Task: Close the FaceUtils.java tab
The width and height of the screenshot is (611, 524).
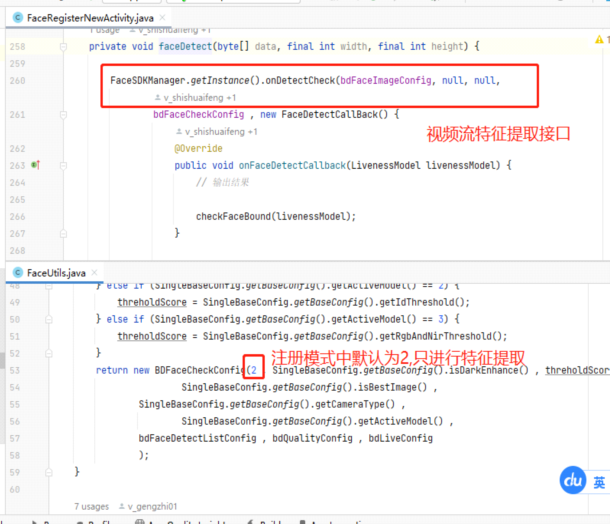Action: pos(94,272)
